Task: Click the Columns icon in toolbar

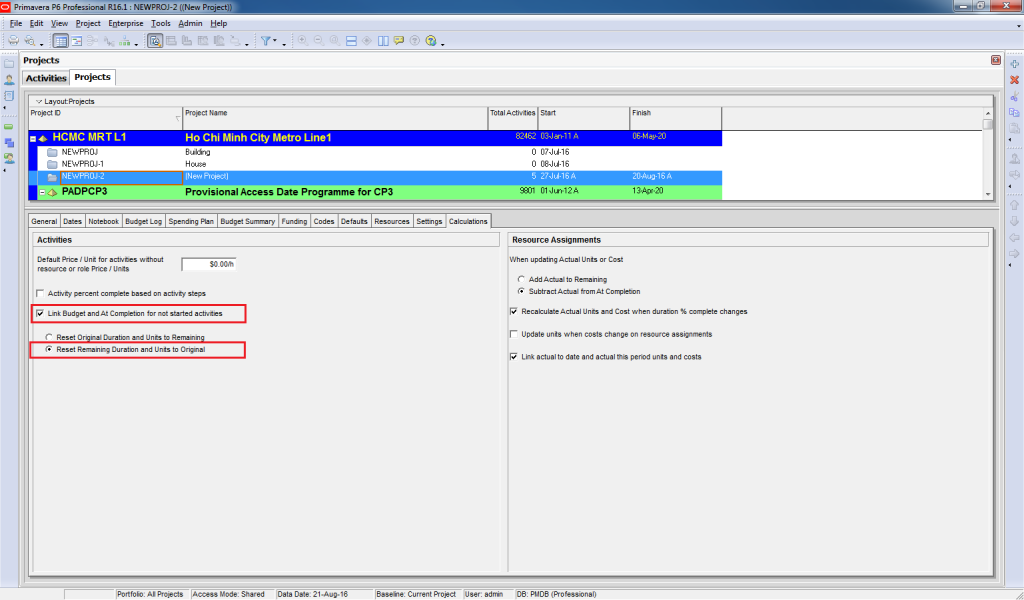Action: [x=383, y=40]
